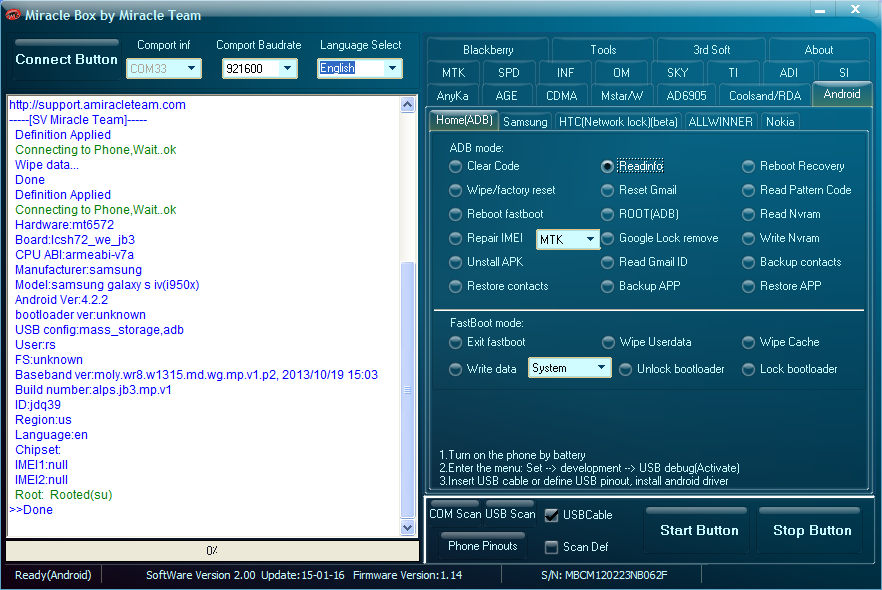Open the Samsung sub-tab

click(525, 121)
